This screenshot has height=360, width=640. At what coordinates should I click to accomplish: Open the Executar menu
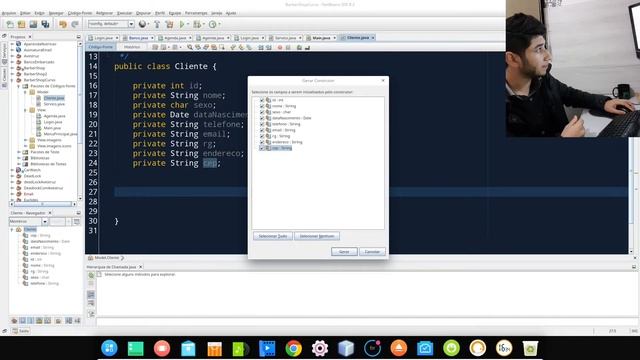124,13
